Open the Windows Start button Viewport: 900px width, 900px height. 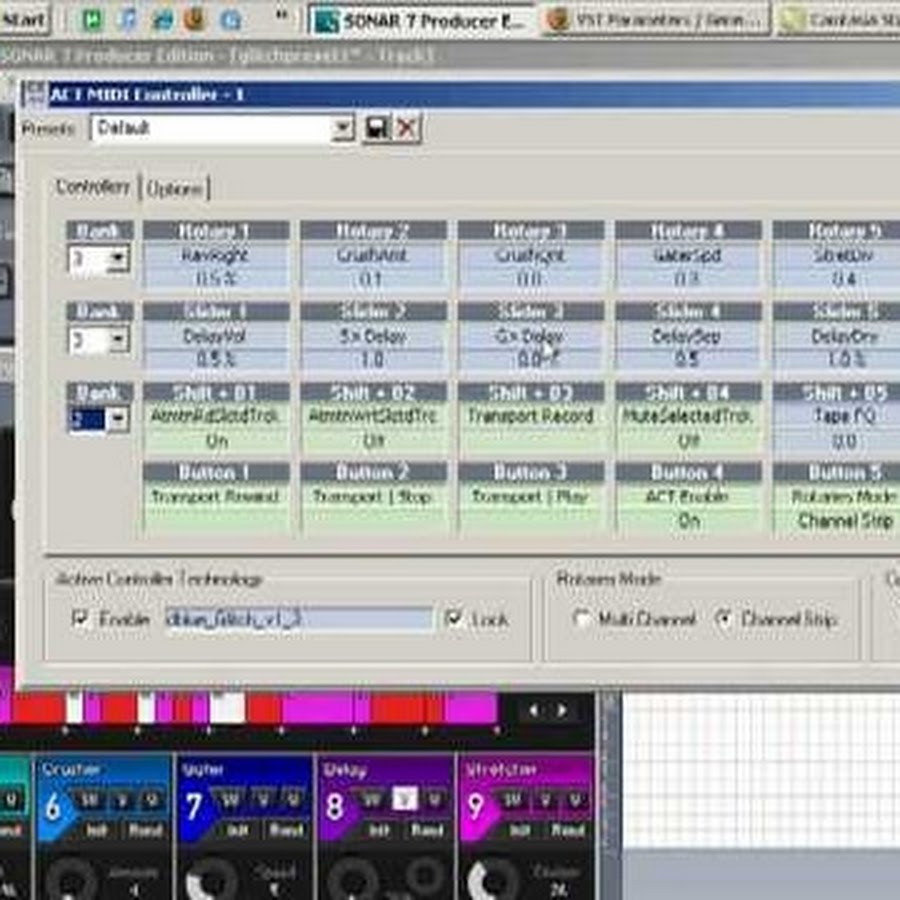[x=24, y=20]
